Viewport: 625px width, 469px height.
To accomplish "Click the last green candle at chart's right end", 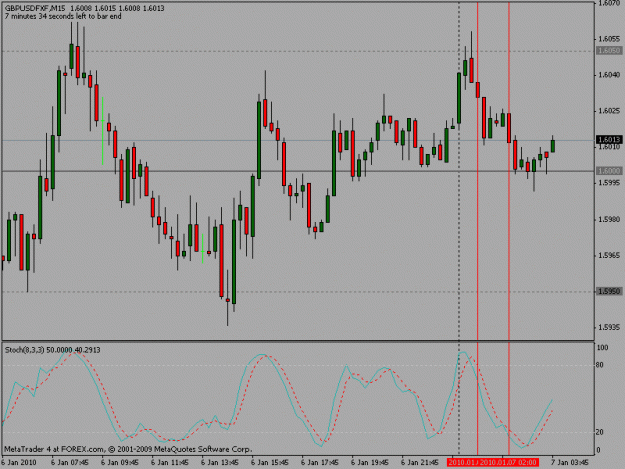I will pyautogui.click(x=552, y=145).
